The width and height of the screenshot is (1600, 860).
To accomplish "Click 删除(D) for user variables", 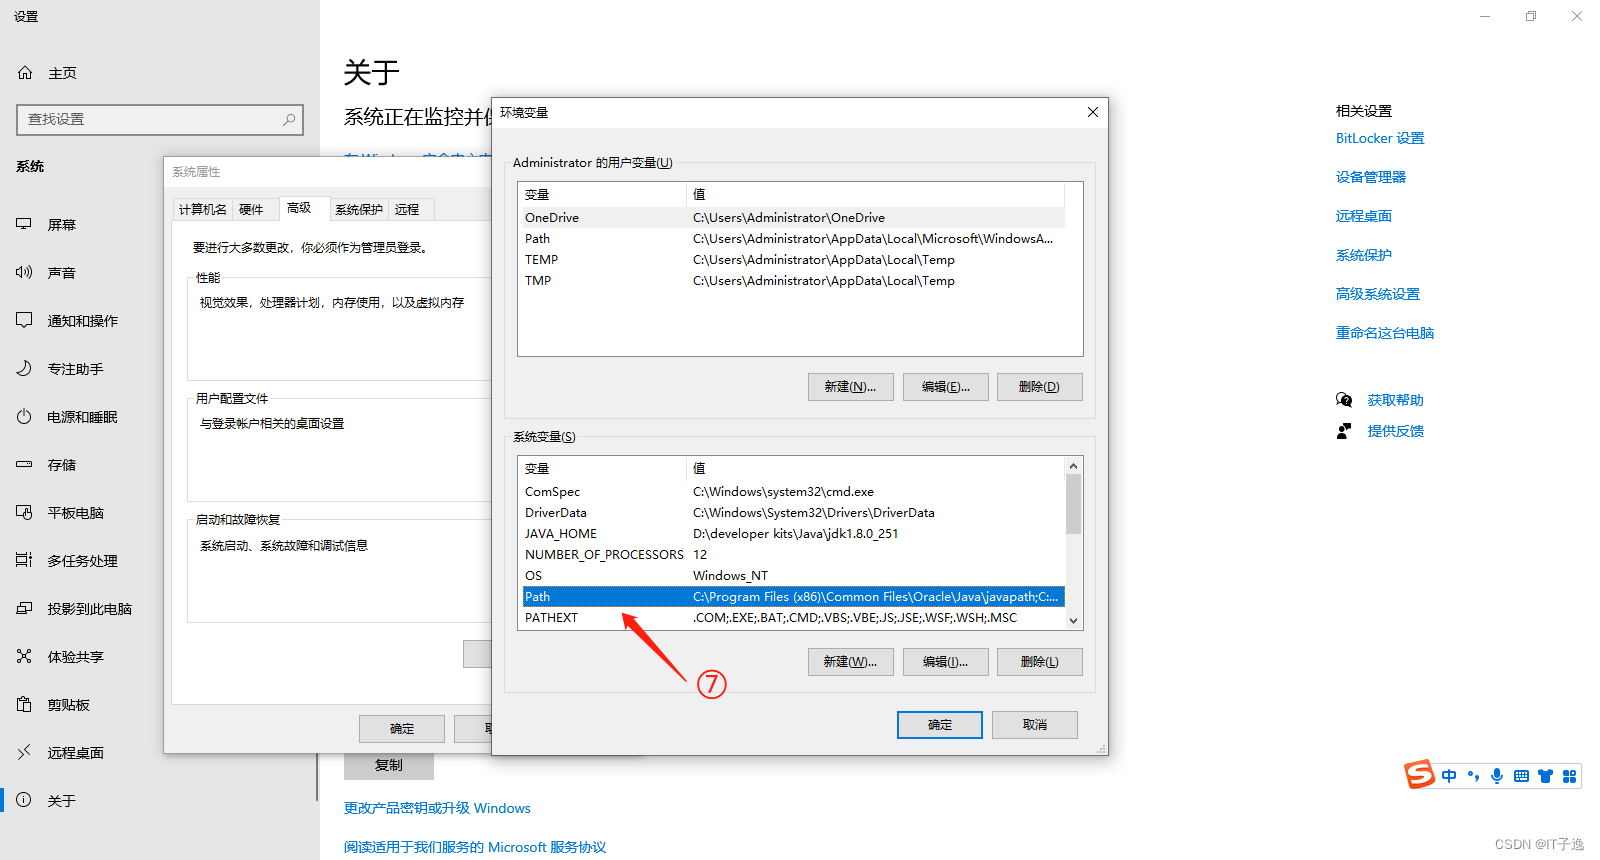I will pyautogui.click(x=1040, y=387).
